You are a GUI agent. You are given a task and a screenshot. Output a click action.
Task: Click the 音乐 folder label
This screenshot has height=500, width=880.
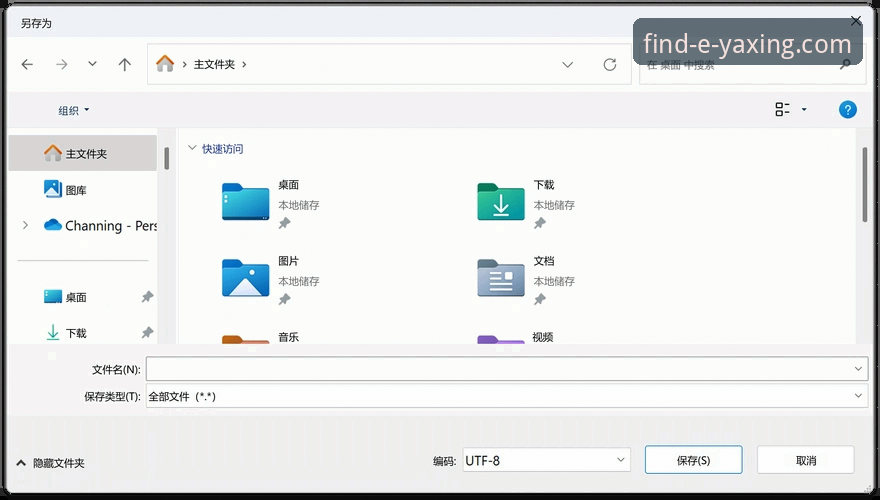pyautogui.click(x=288, y=337)
